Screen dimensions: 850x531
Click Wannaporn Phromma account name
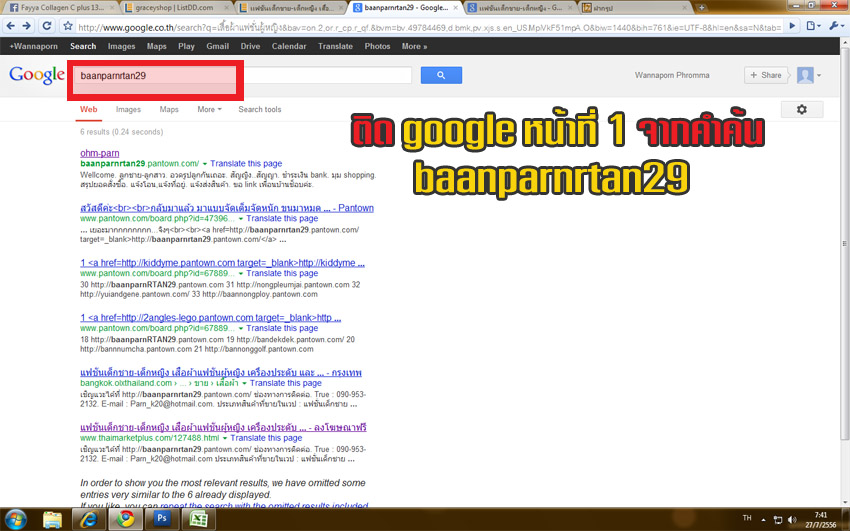[672, 75]
